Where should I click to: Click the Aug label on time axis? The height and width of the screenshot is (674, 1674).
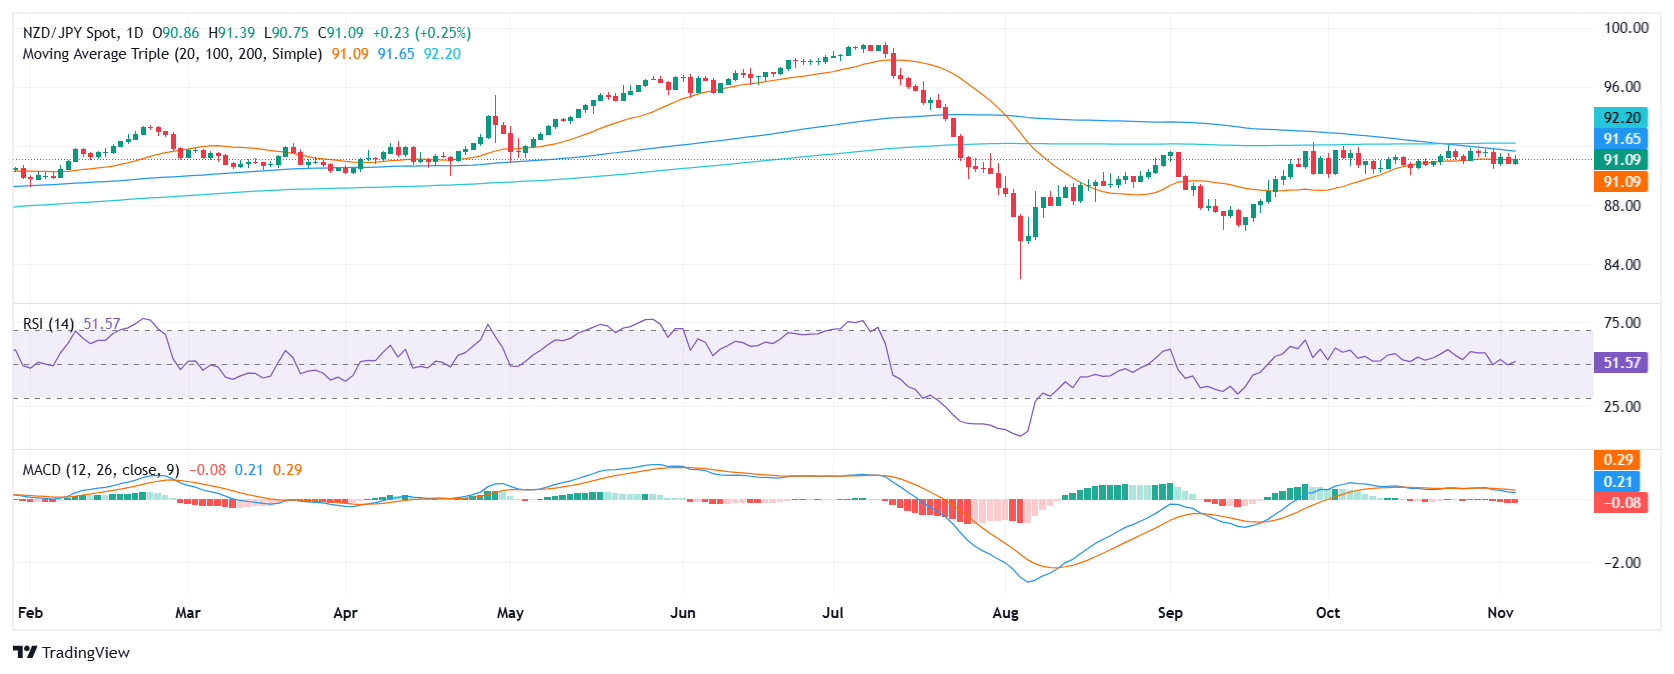tap(1005, 613)
